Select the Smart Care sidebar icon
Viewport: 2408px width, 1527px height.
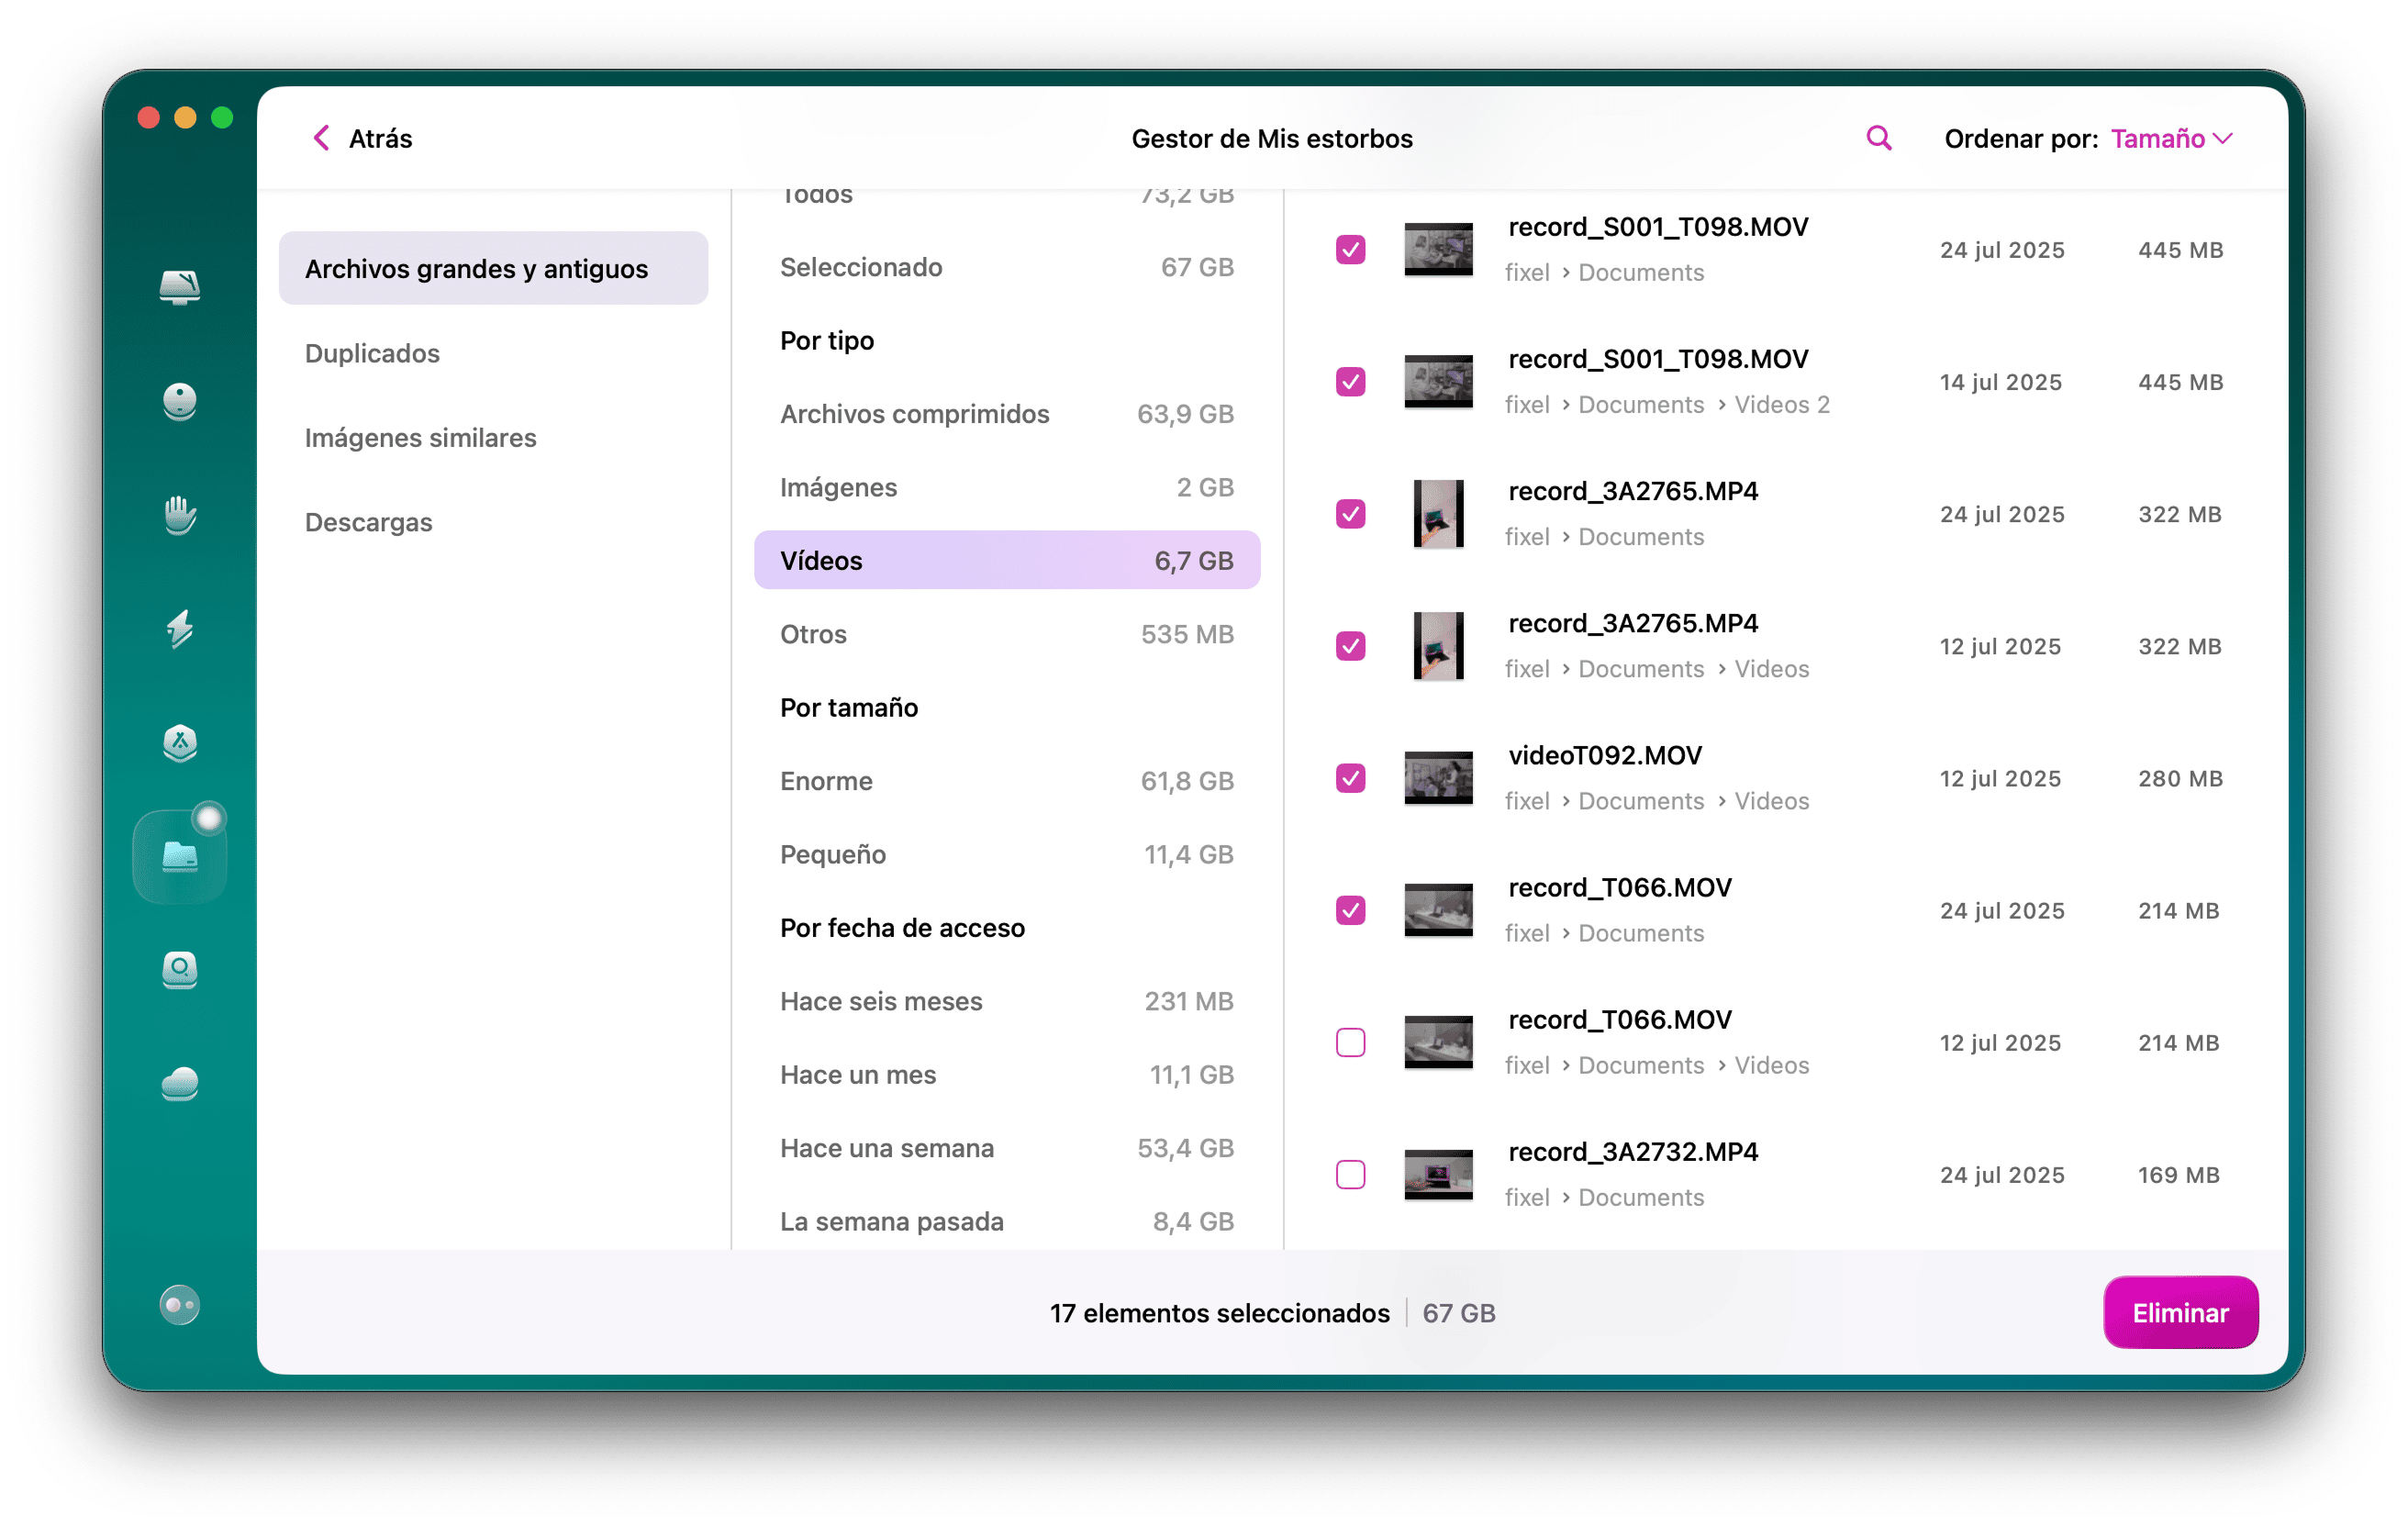click(x=180, y=402)
